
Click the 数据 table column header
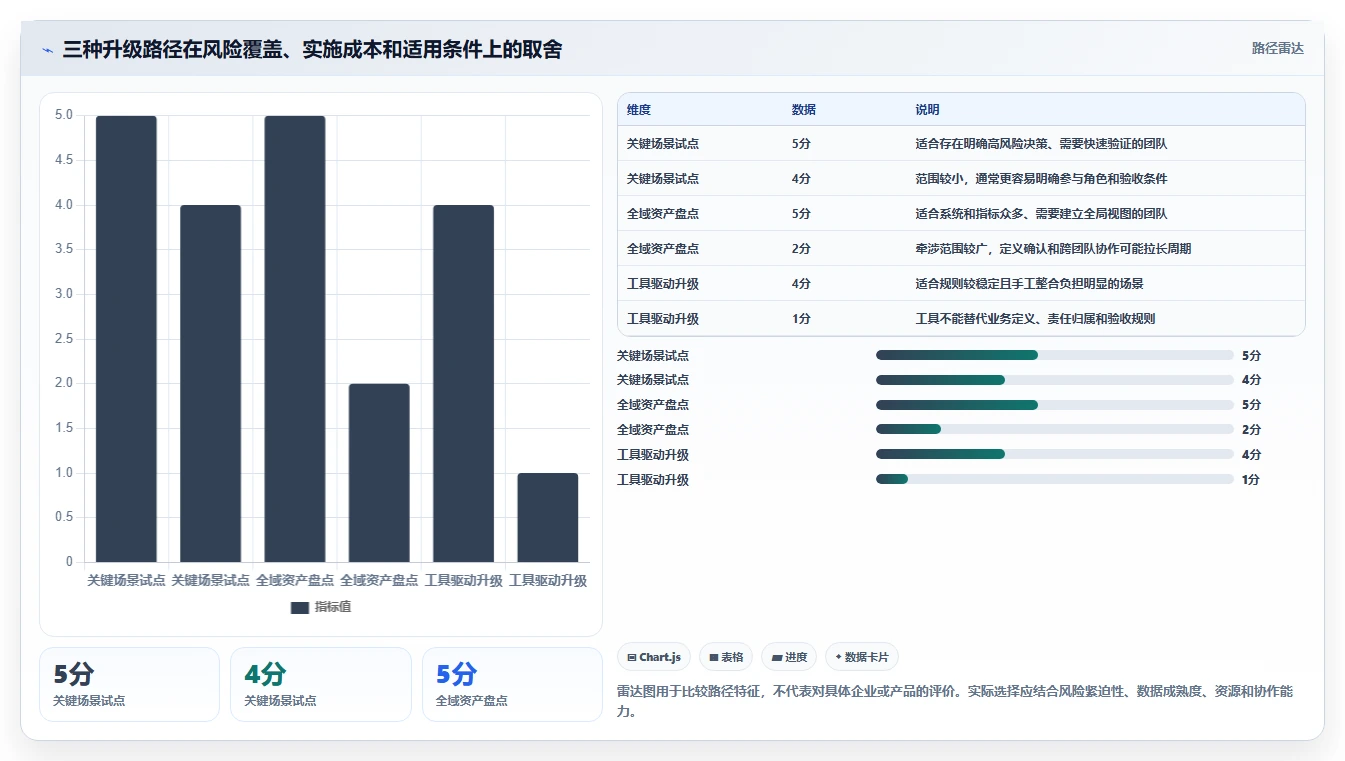pos(804,110)
